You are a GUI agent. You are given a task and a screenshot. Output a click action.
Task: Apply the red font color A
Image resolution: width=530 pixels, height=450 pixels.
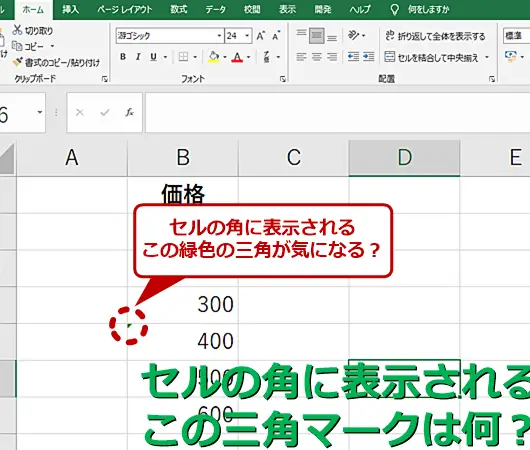tap(237, 57)
